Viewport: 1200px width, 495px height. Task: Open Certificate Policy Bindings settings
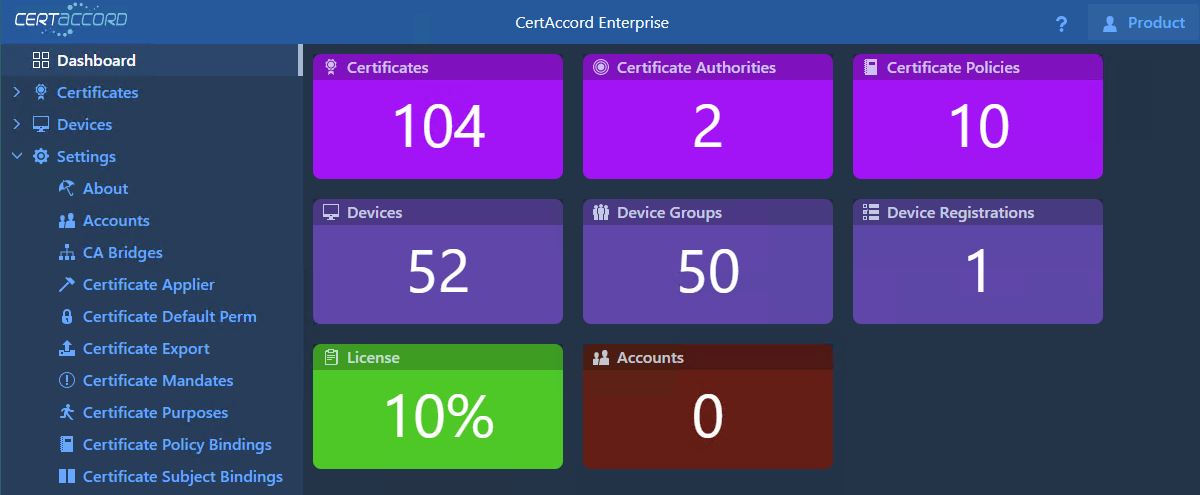coord(177,444)
